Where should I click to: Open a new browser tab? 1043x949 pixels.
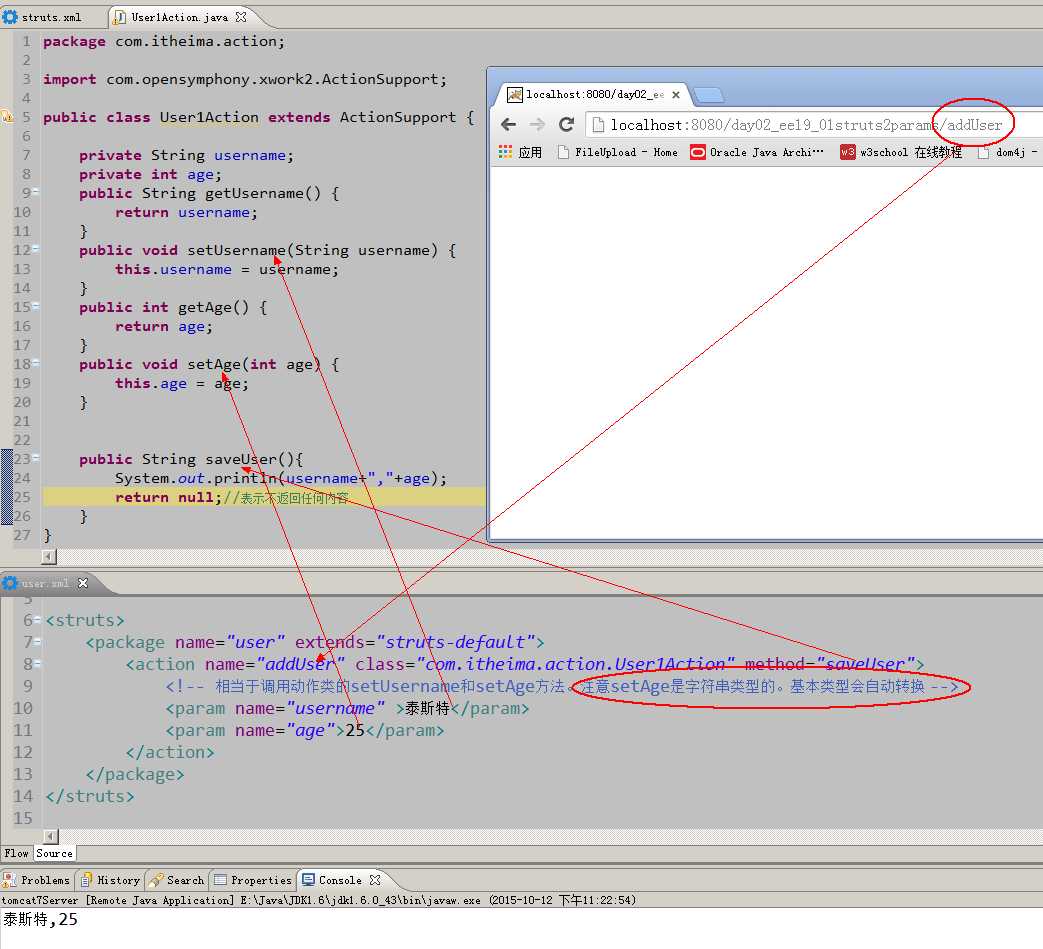(x=709, y=96)
